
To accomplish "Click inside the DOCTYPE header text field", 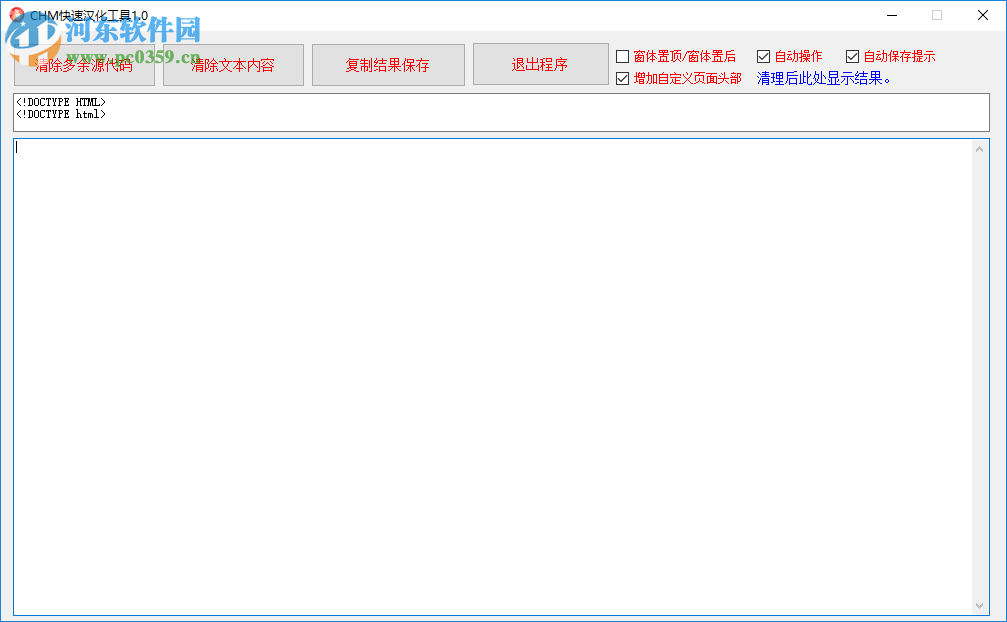I will (x=500, y=112).
